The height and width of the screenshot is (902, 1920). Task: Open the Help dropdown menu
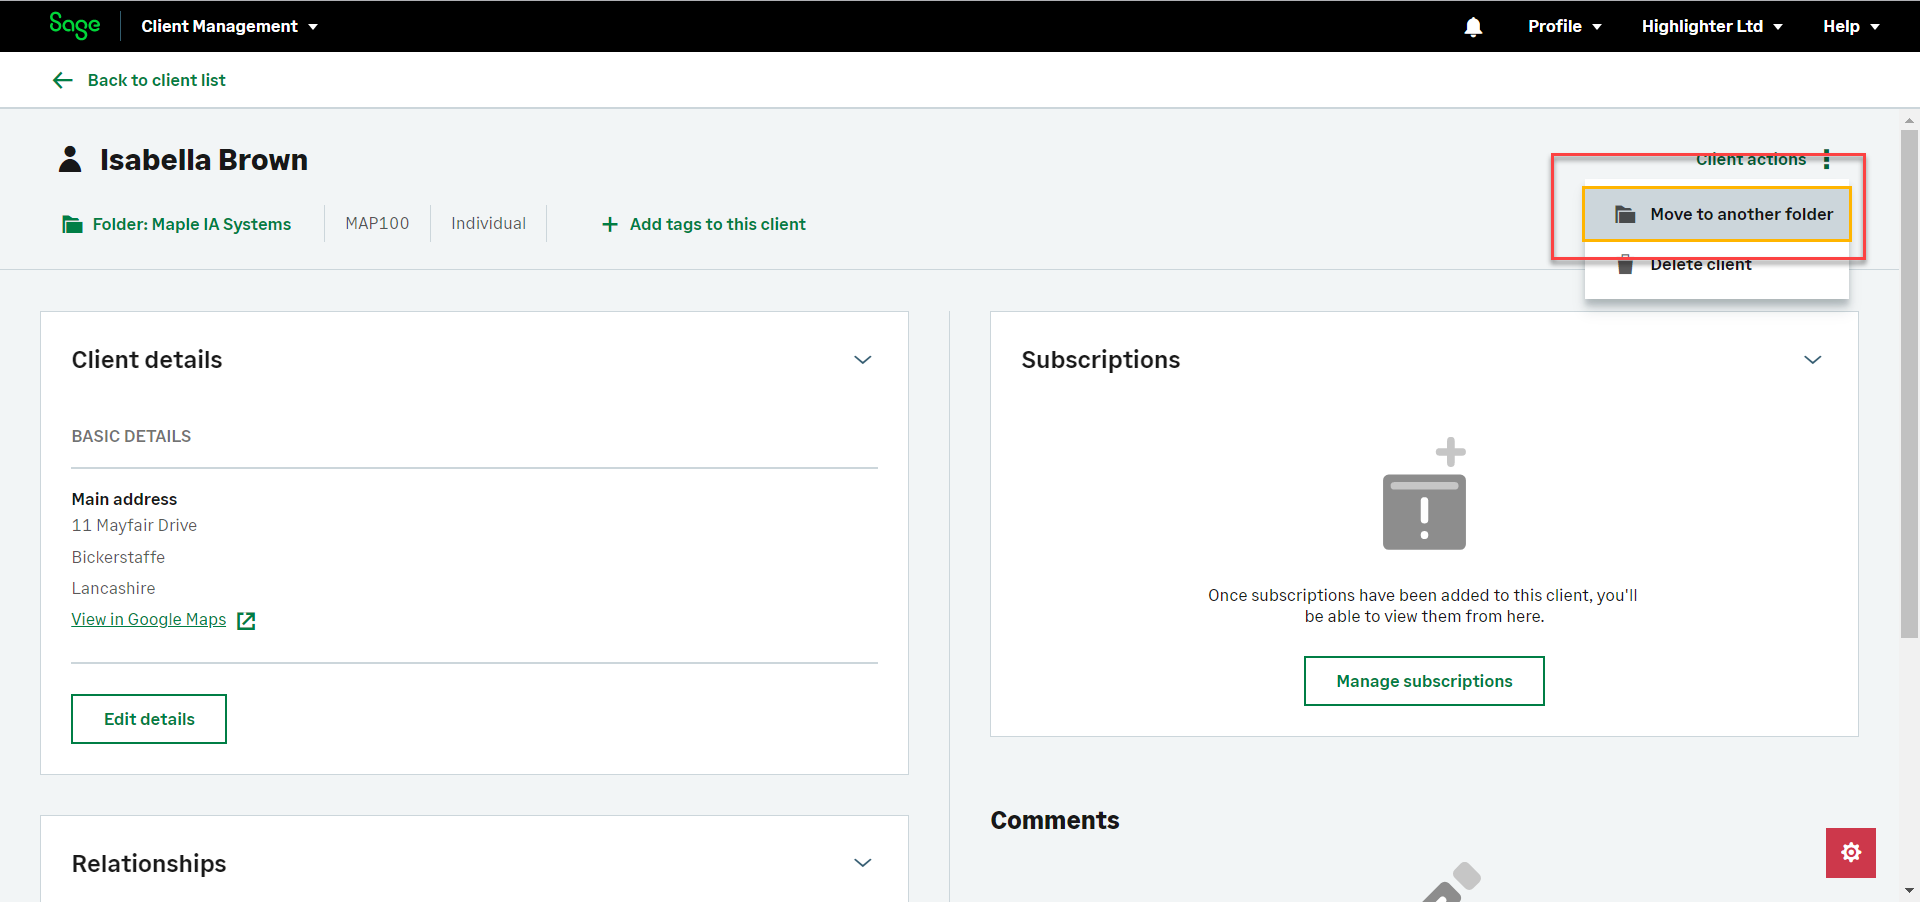[1850, 26]
